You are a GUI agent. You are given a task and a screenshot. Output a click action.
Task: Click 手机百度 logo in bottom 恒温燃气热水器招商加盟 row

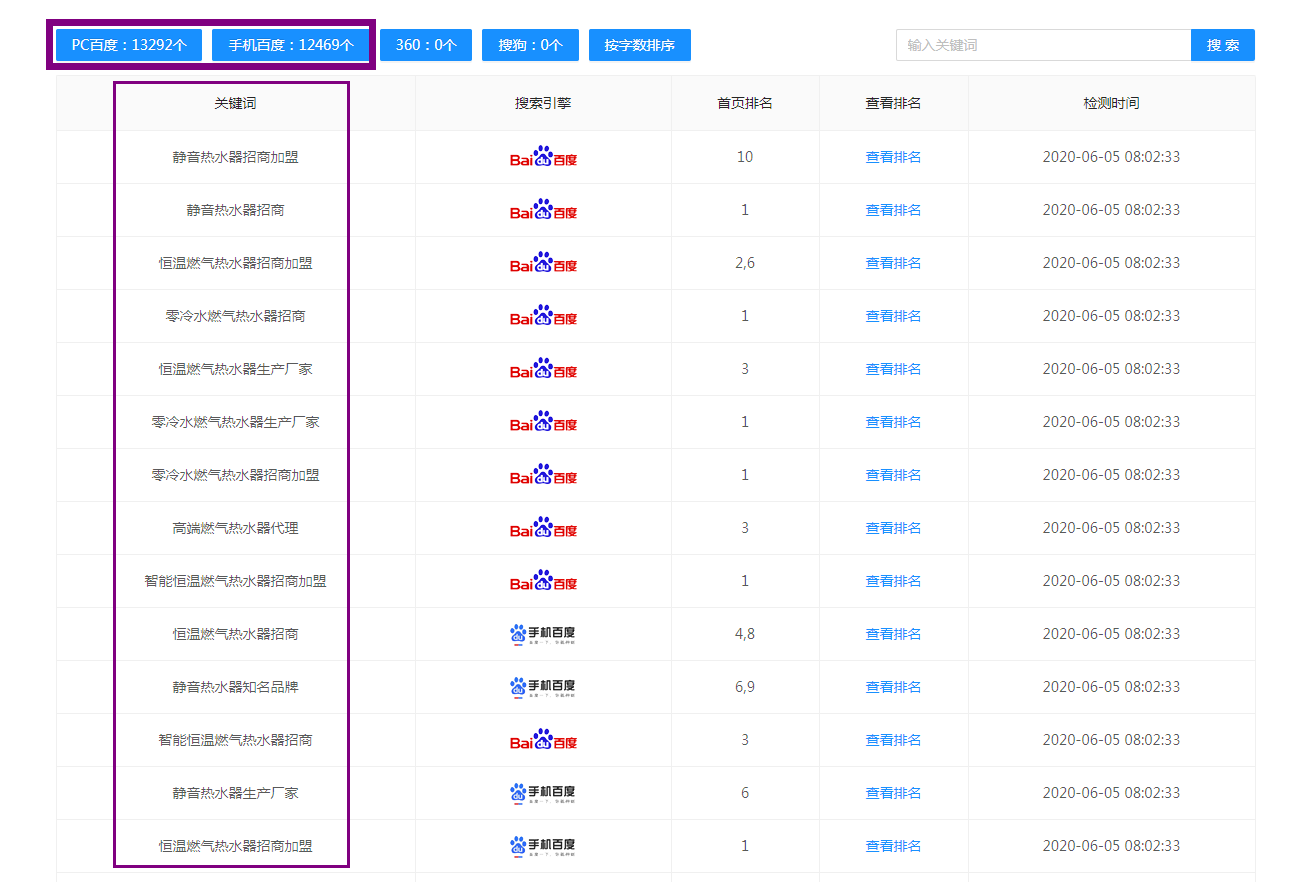pyautogui.click(x=543, y=846)
